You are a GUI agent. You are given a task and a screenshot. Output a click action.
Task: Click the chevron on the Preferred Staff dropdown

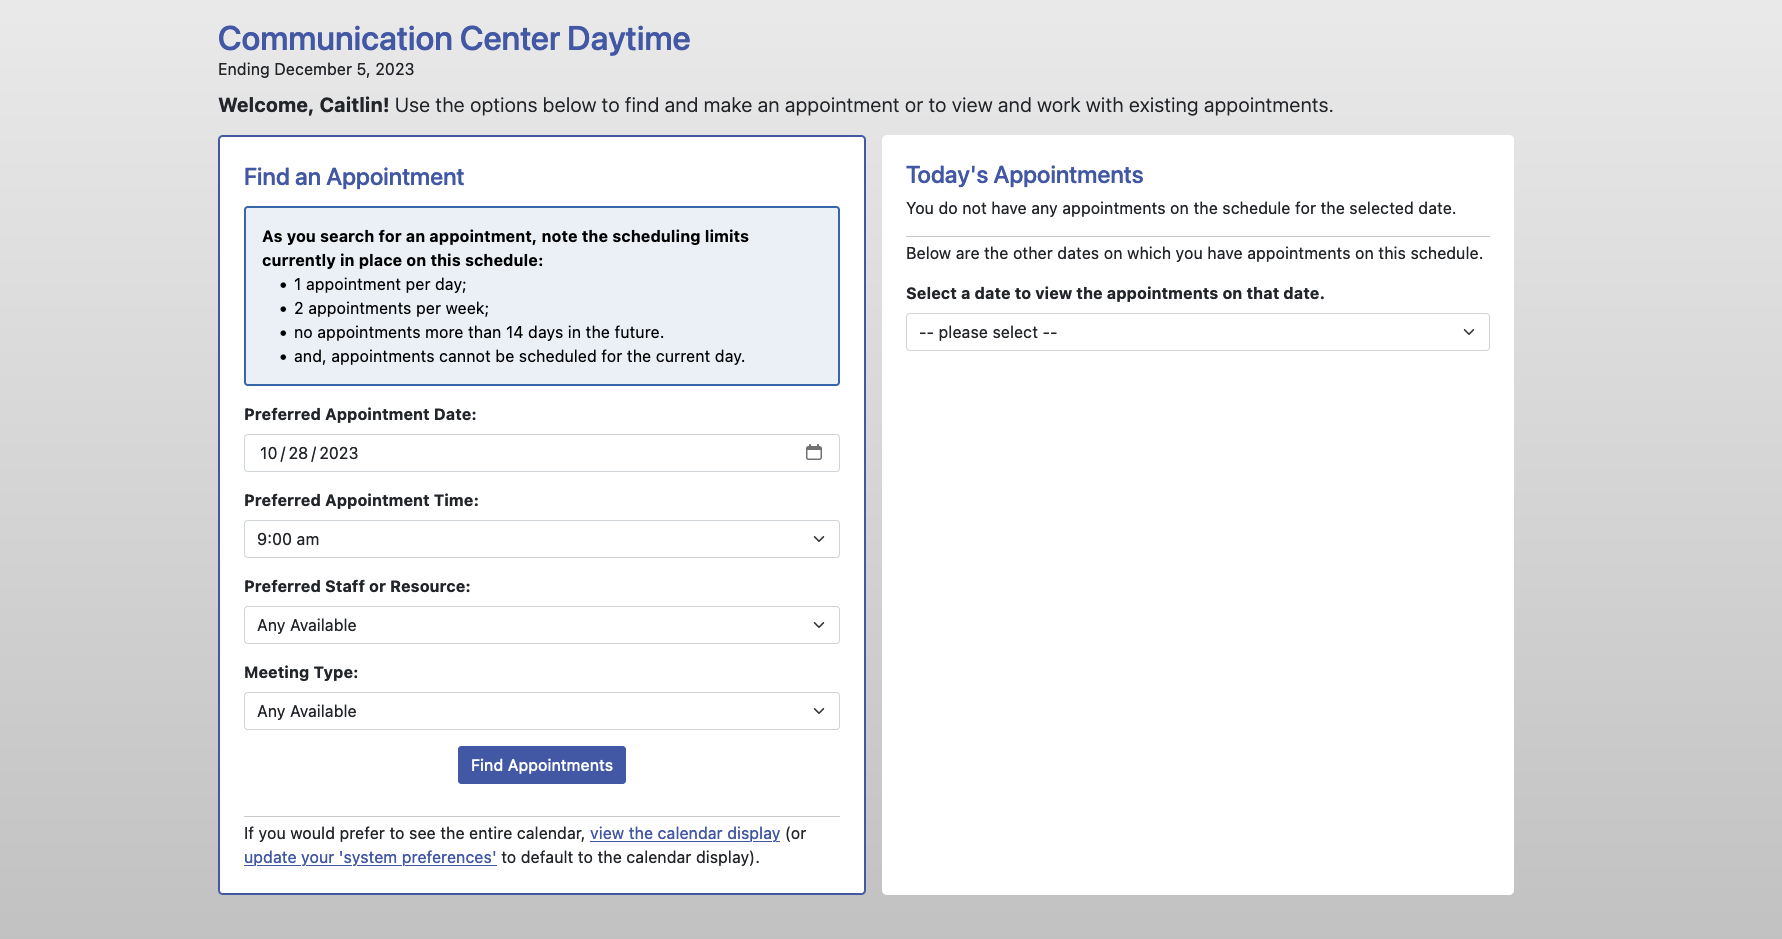(x=820, y=625)
